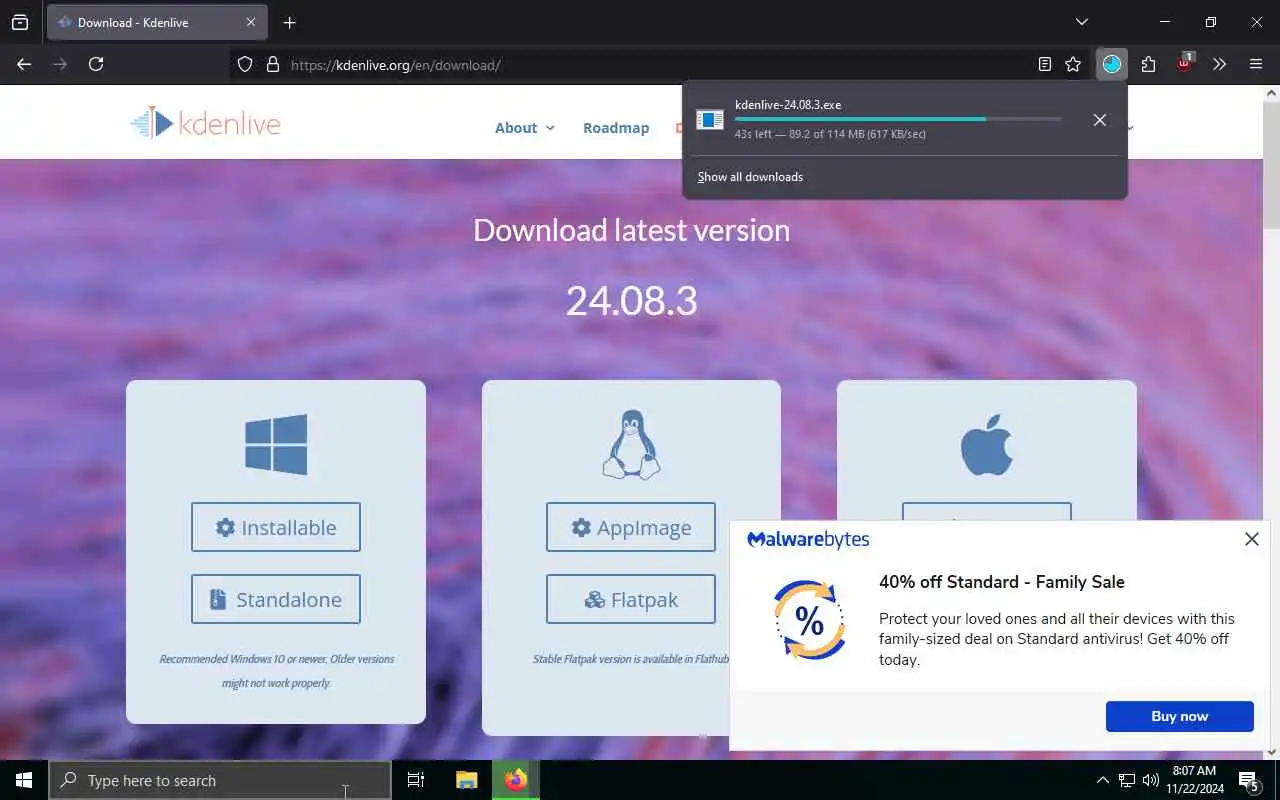Image resolution: width=1280 pixels, height=800 pixels.
Task: Download the Linux AppImage
Action: pyautogui.click(x=631, y=527)
